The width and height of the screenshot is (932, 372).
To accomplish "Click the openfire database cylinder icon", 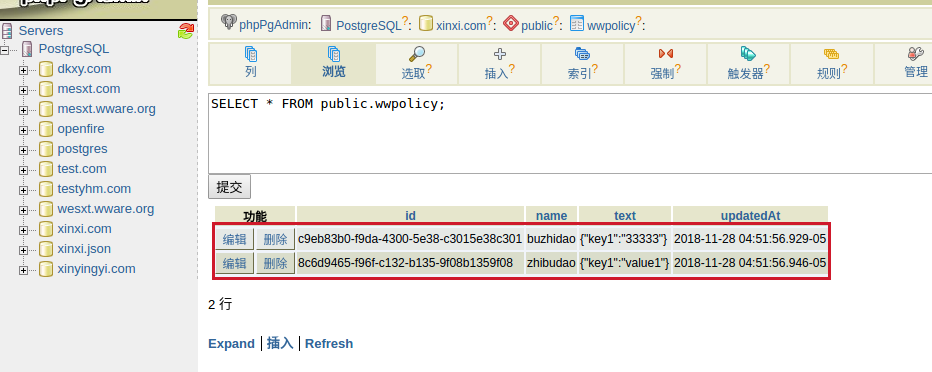I will tap(46, 130).
